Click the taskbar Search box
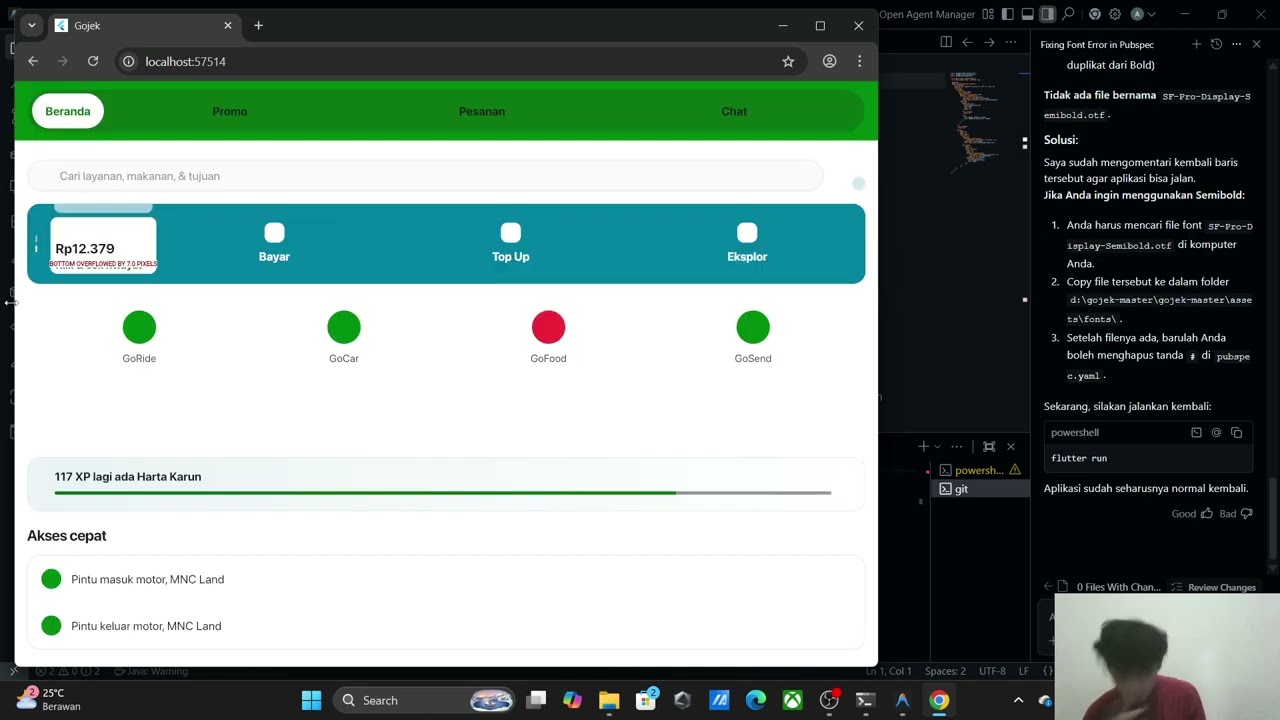The image size is (1280, 720). 424,700
